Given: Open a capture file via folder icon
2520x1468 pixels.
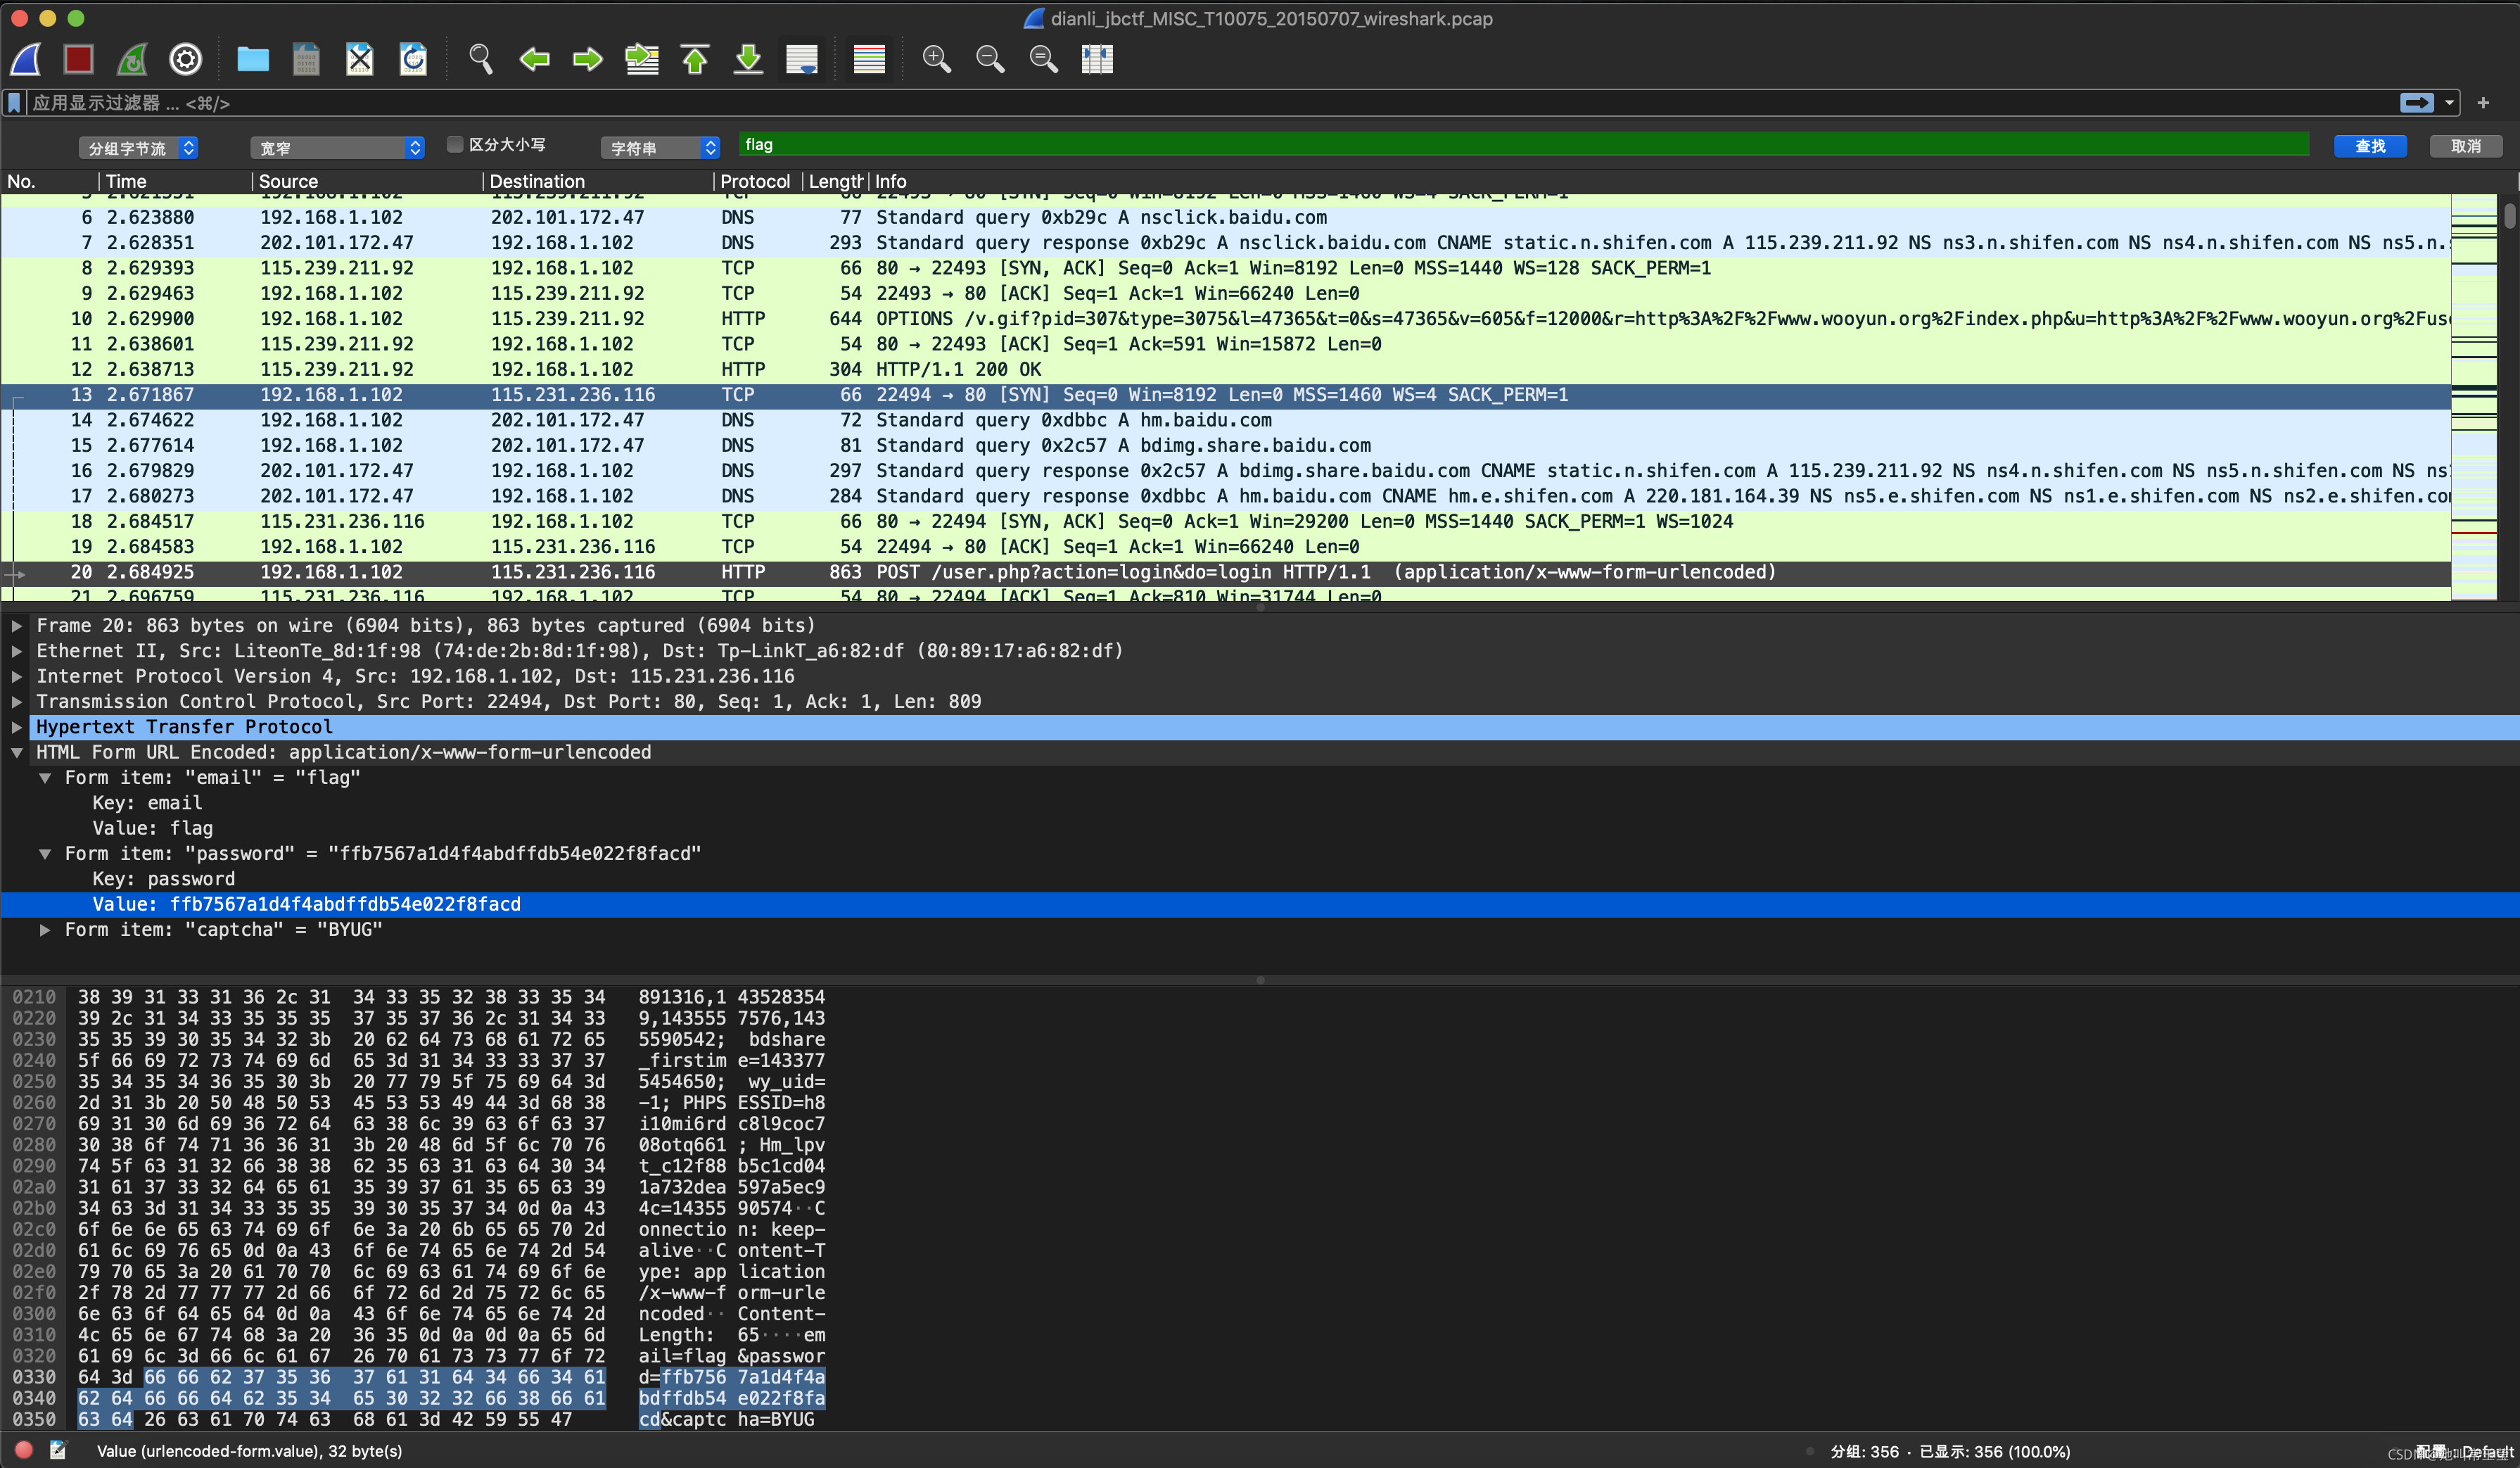Looking at the screenshot, I should point(253,60).
